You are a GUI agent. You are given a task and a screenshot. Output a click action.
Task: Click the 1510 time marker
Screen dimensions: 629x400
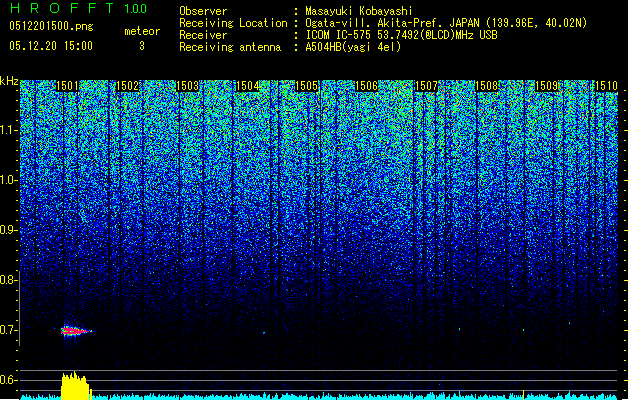pyautogui.click(x=606, y=86)
